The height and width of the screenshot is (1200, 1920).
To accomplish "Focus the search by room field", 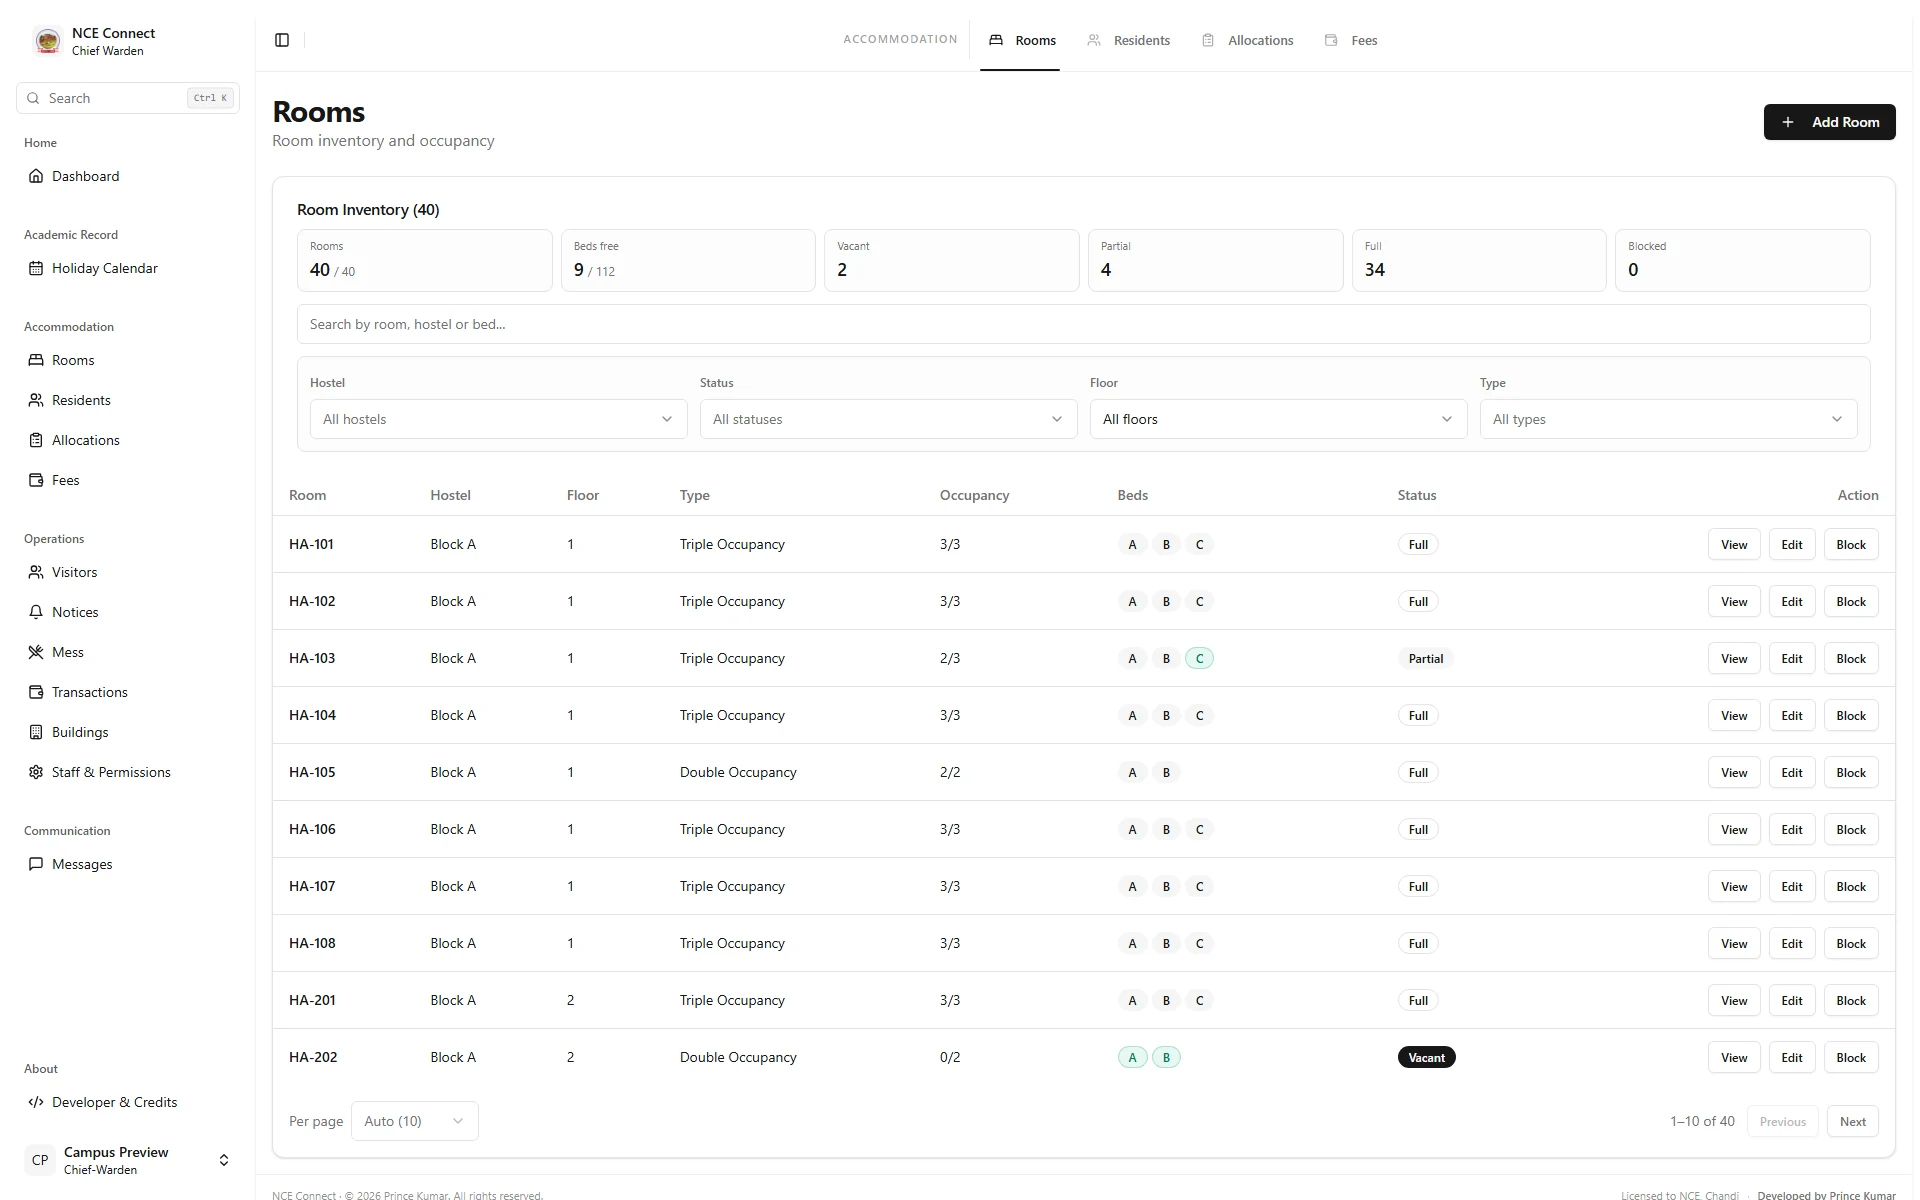I will coord(1083,324).
